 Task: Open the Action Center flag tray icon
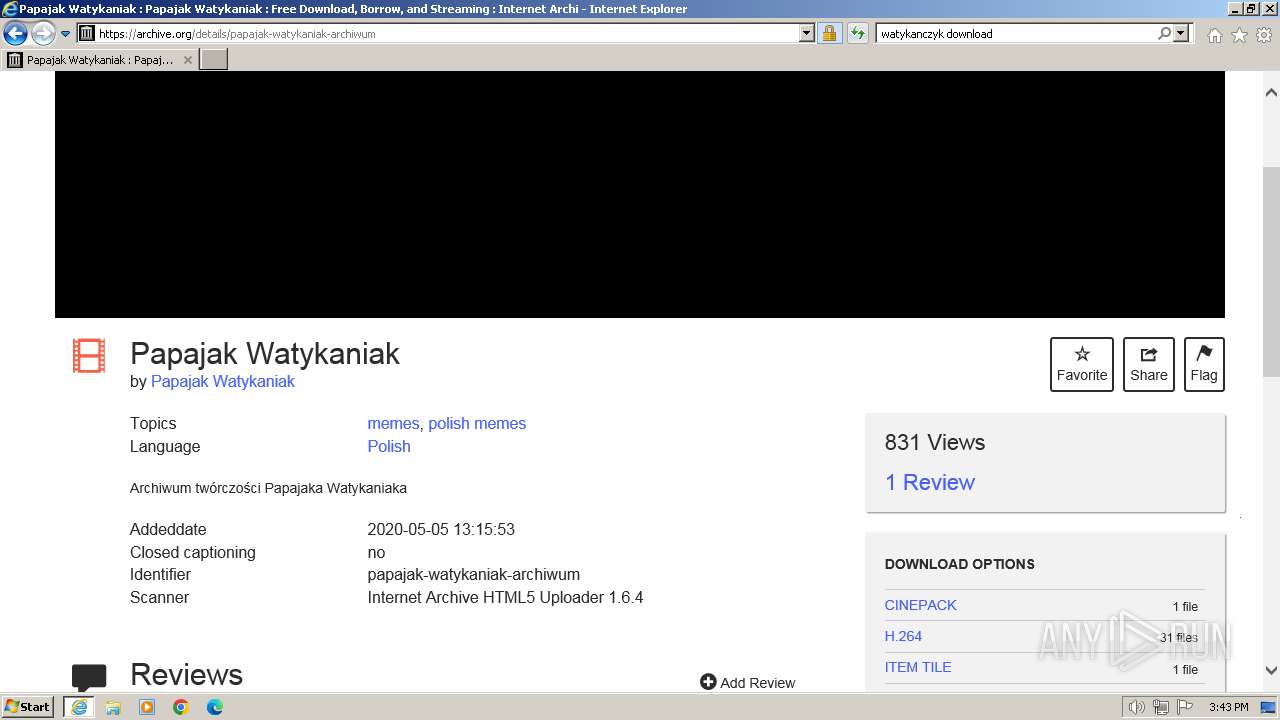coord(1184,707)
